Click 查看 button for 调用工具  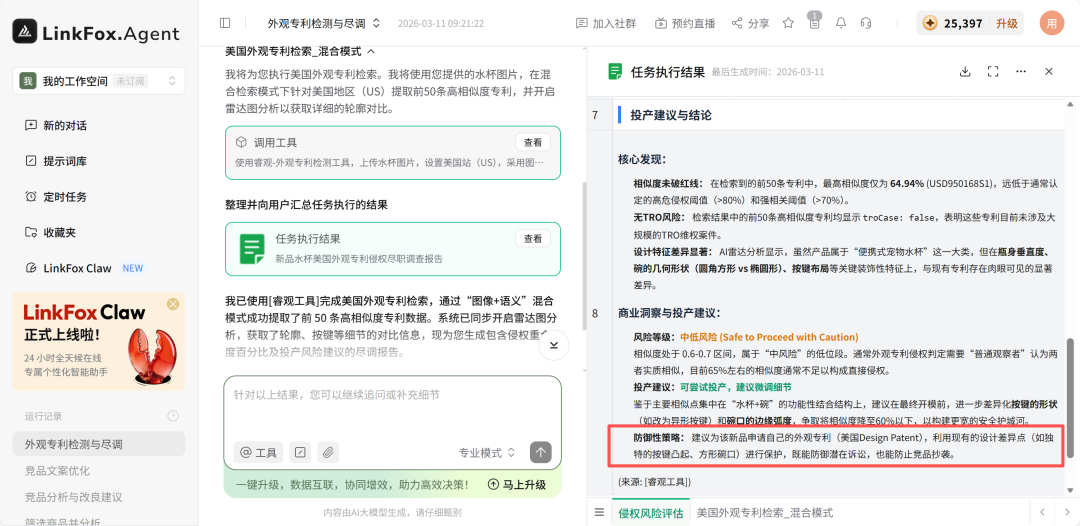(x=533, y=143)
